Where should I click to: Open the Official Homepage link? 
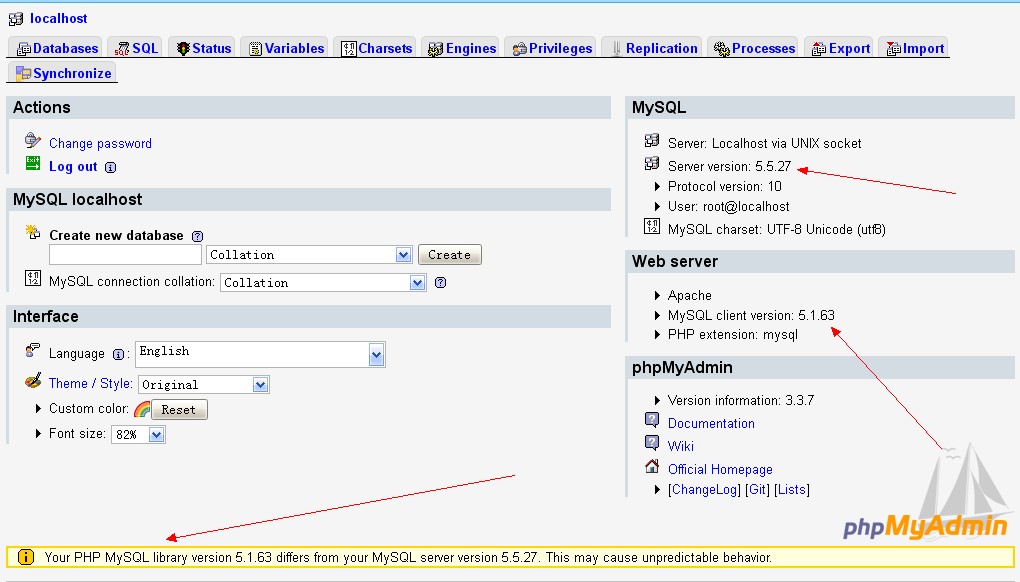pos(720,469)
